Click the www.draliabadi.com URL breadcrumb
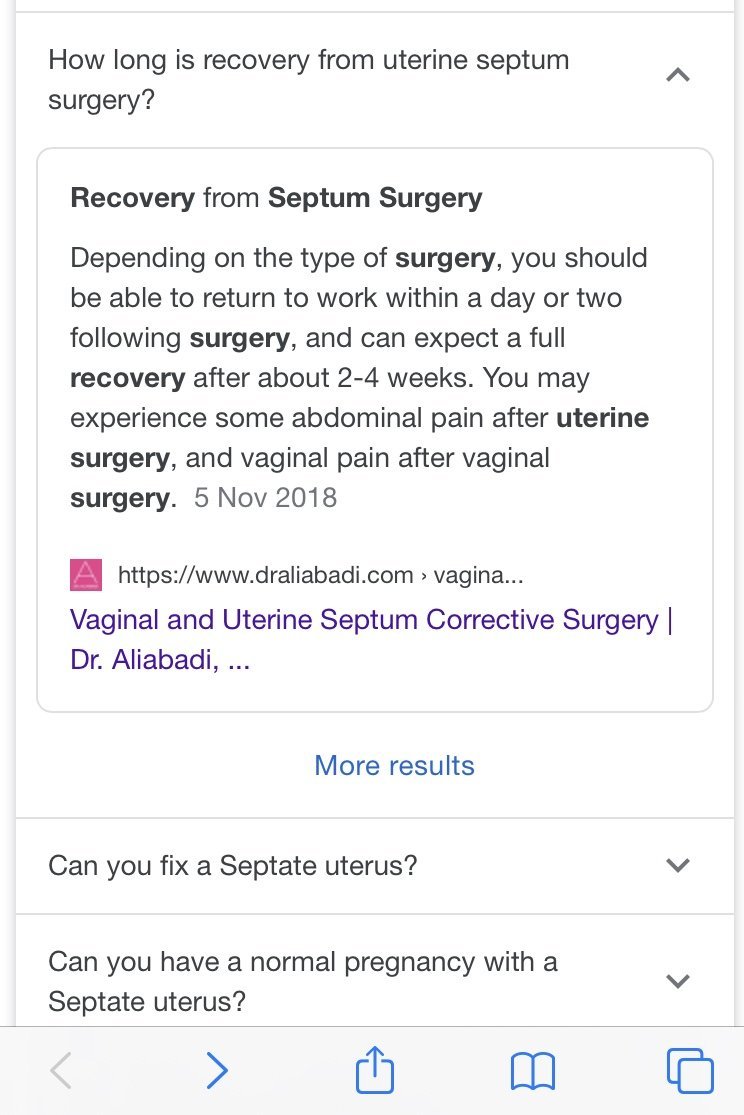 coord(320,575)
